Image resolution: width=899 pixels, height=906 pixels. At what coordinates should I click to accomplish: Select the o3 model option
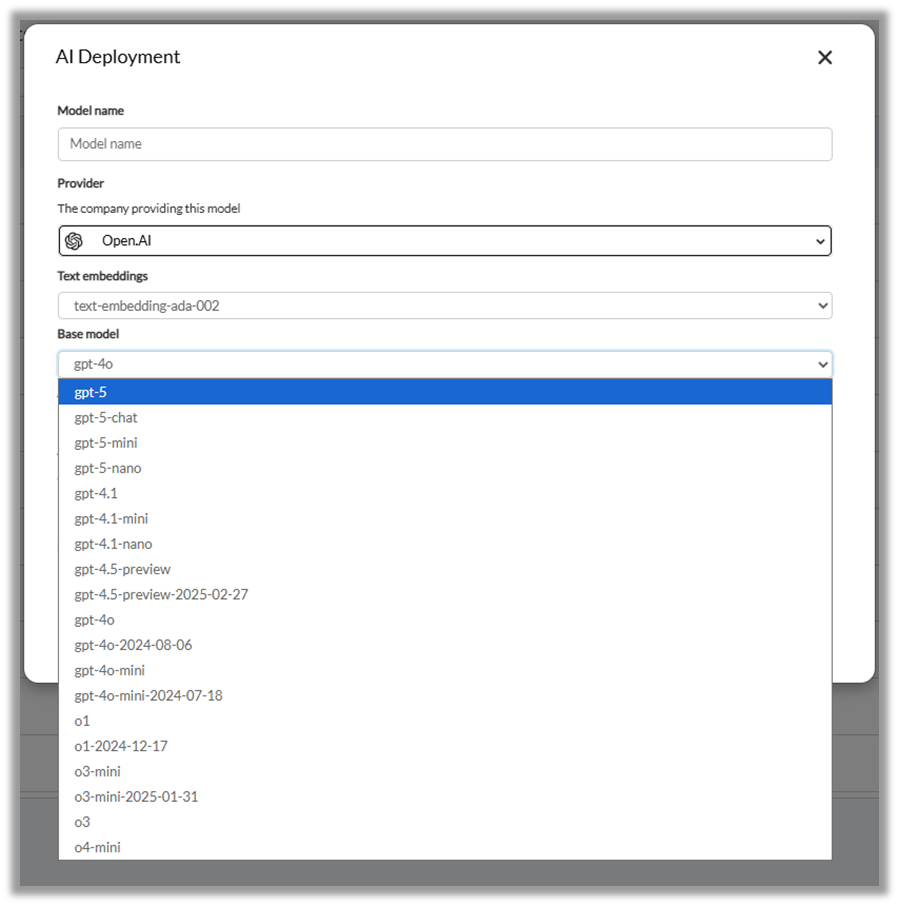tap(445, 822)
